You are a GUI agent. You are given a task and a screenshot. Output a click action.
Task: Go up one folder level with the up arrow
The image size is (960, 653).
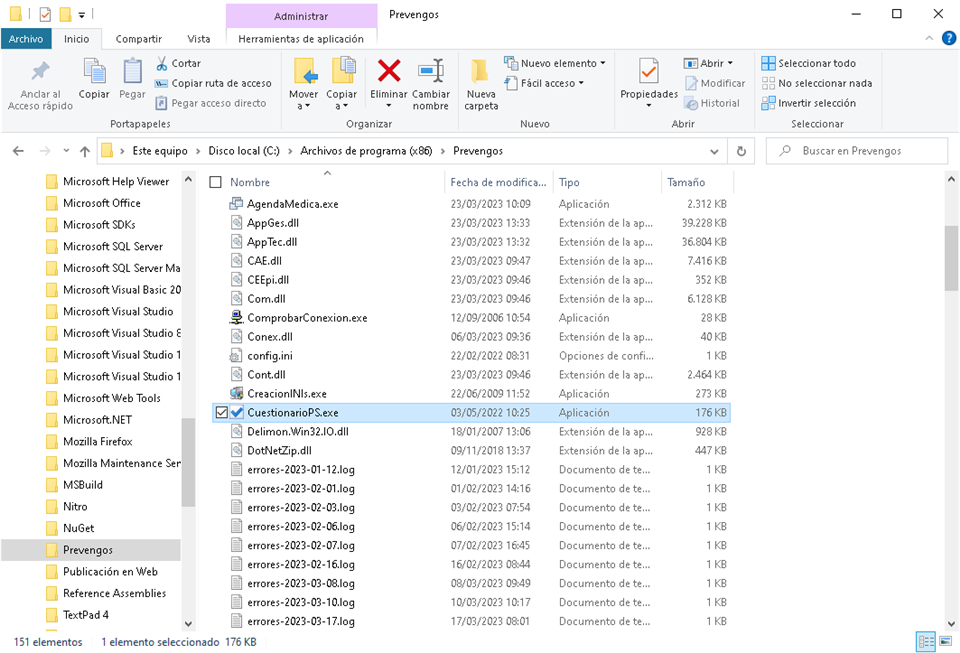point(84,151)
